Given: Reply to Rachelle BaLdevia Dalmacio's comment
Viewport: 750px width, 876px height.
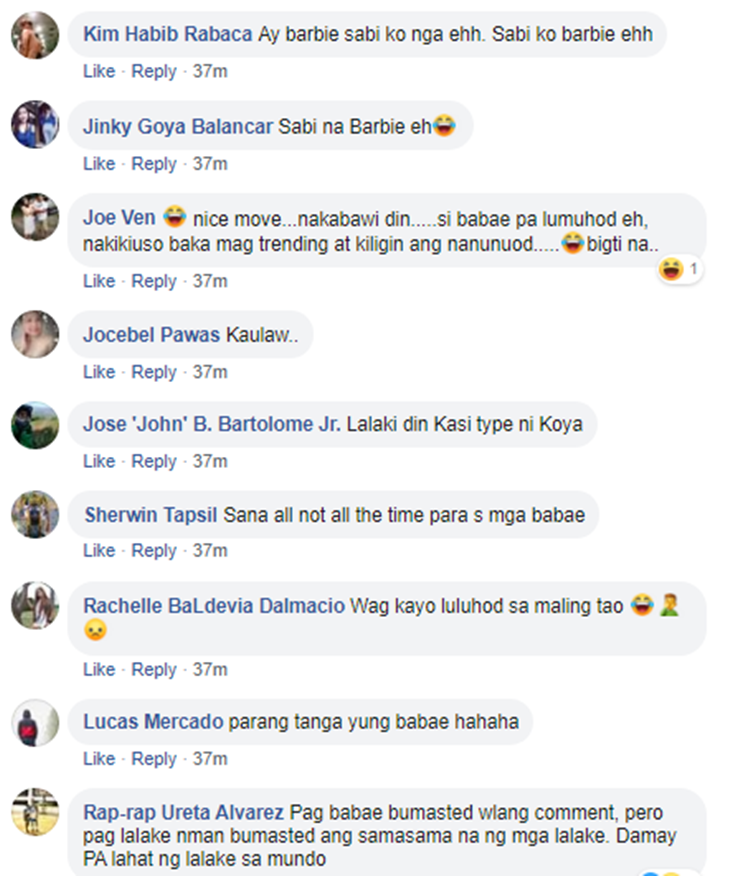Looking at the screenshot, I should (x=154, y=670).
